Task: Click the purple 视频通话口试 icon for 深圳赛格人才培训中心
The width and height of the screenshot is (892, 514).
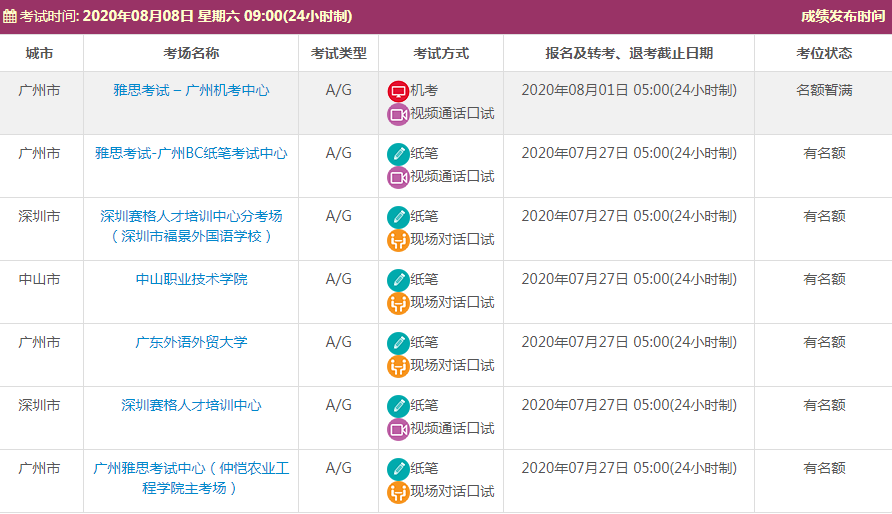Action: pyautogui.click(x=398, y=429)
